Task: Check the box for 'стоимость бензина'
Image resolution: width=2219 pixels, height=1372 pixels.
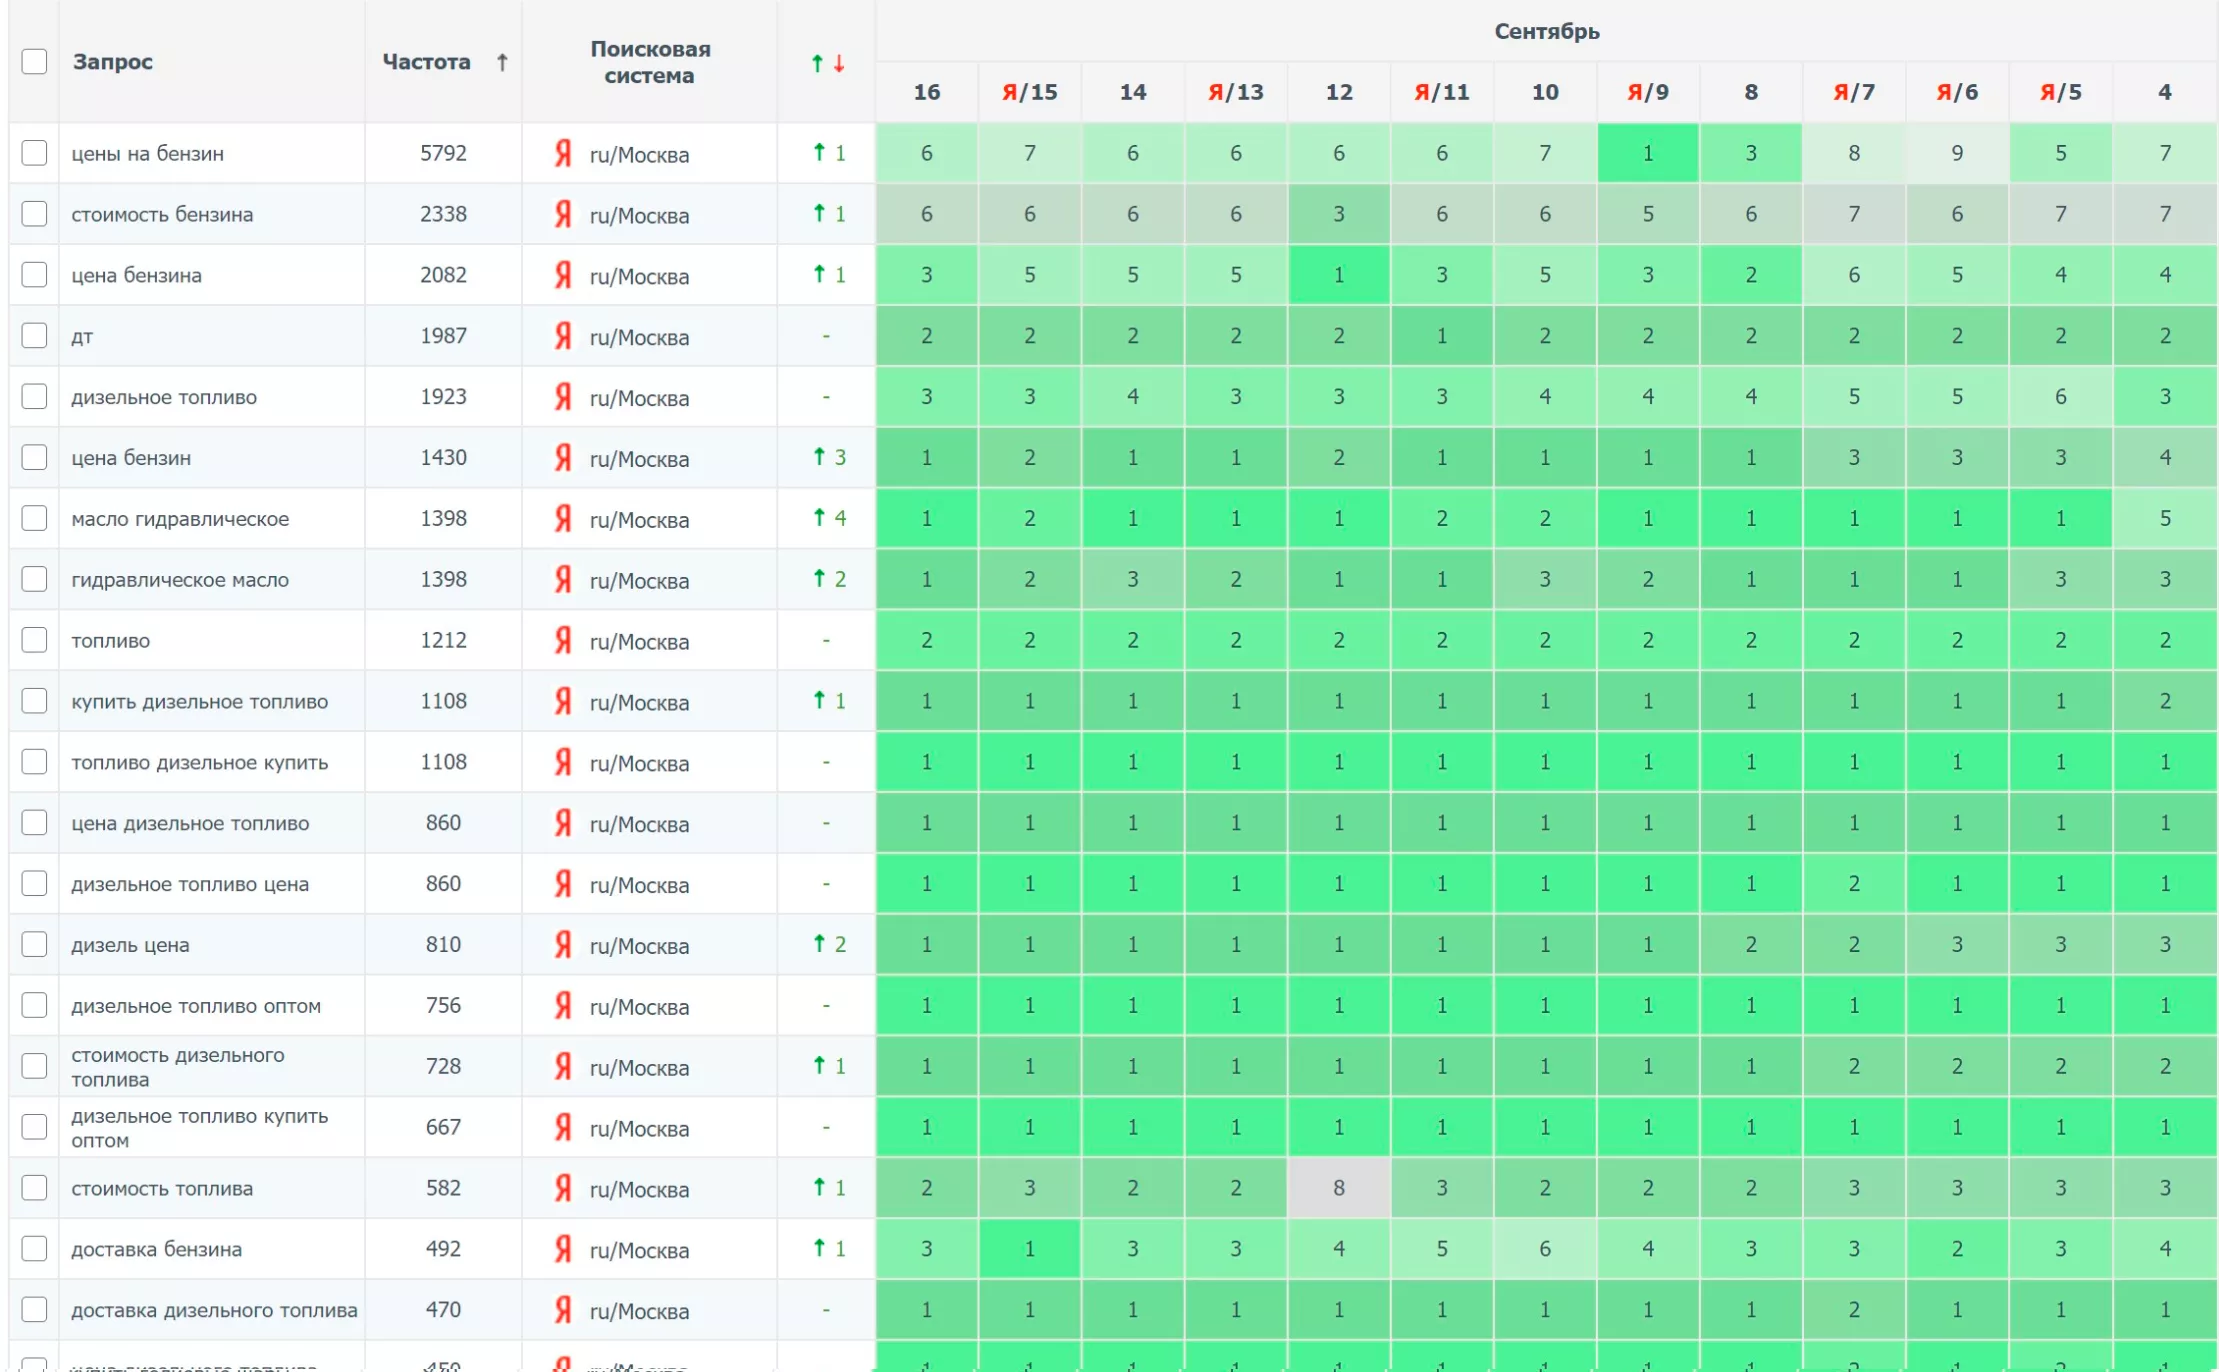Action: (34, 214)
